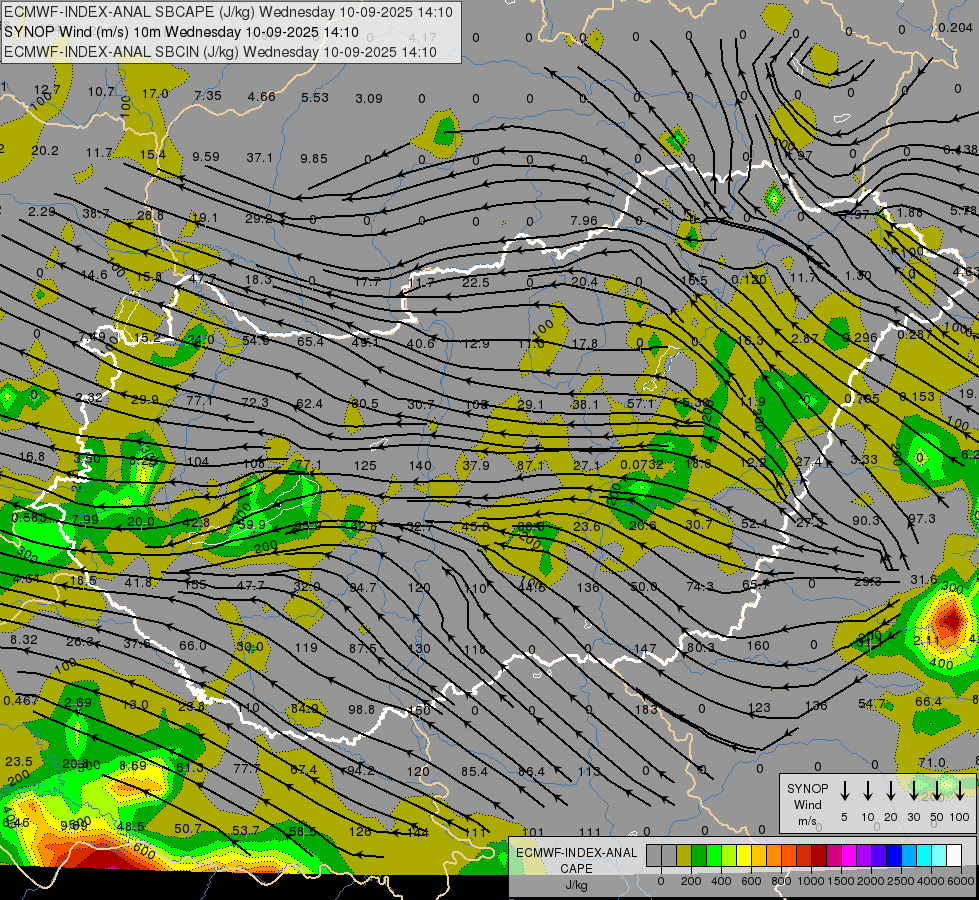Click the map value 66.4
979x900 pixels.
point(928,701)
